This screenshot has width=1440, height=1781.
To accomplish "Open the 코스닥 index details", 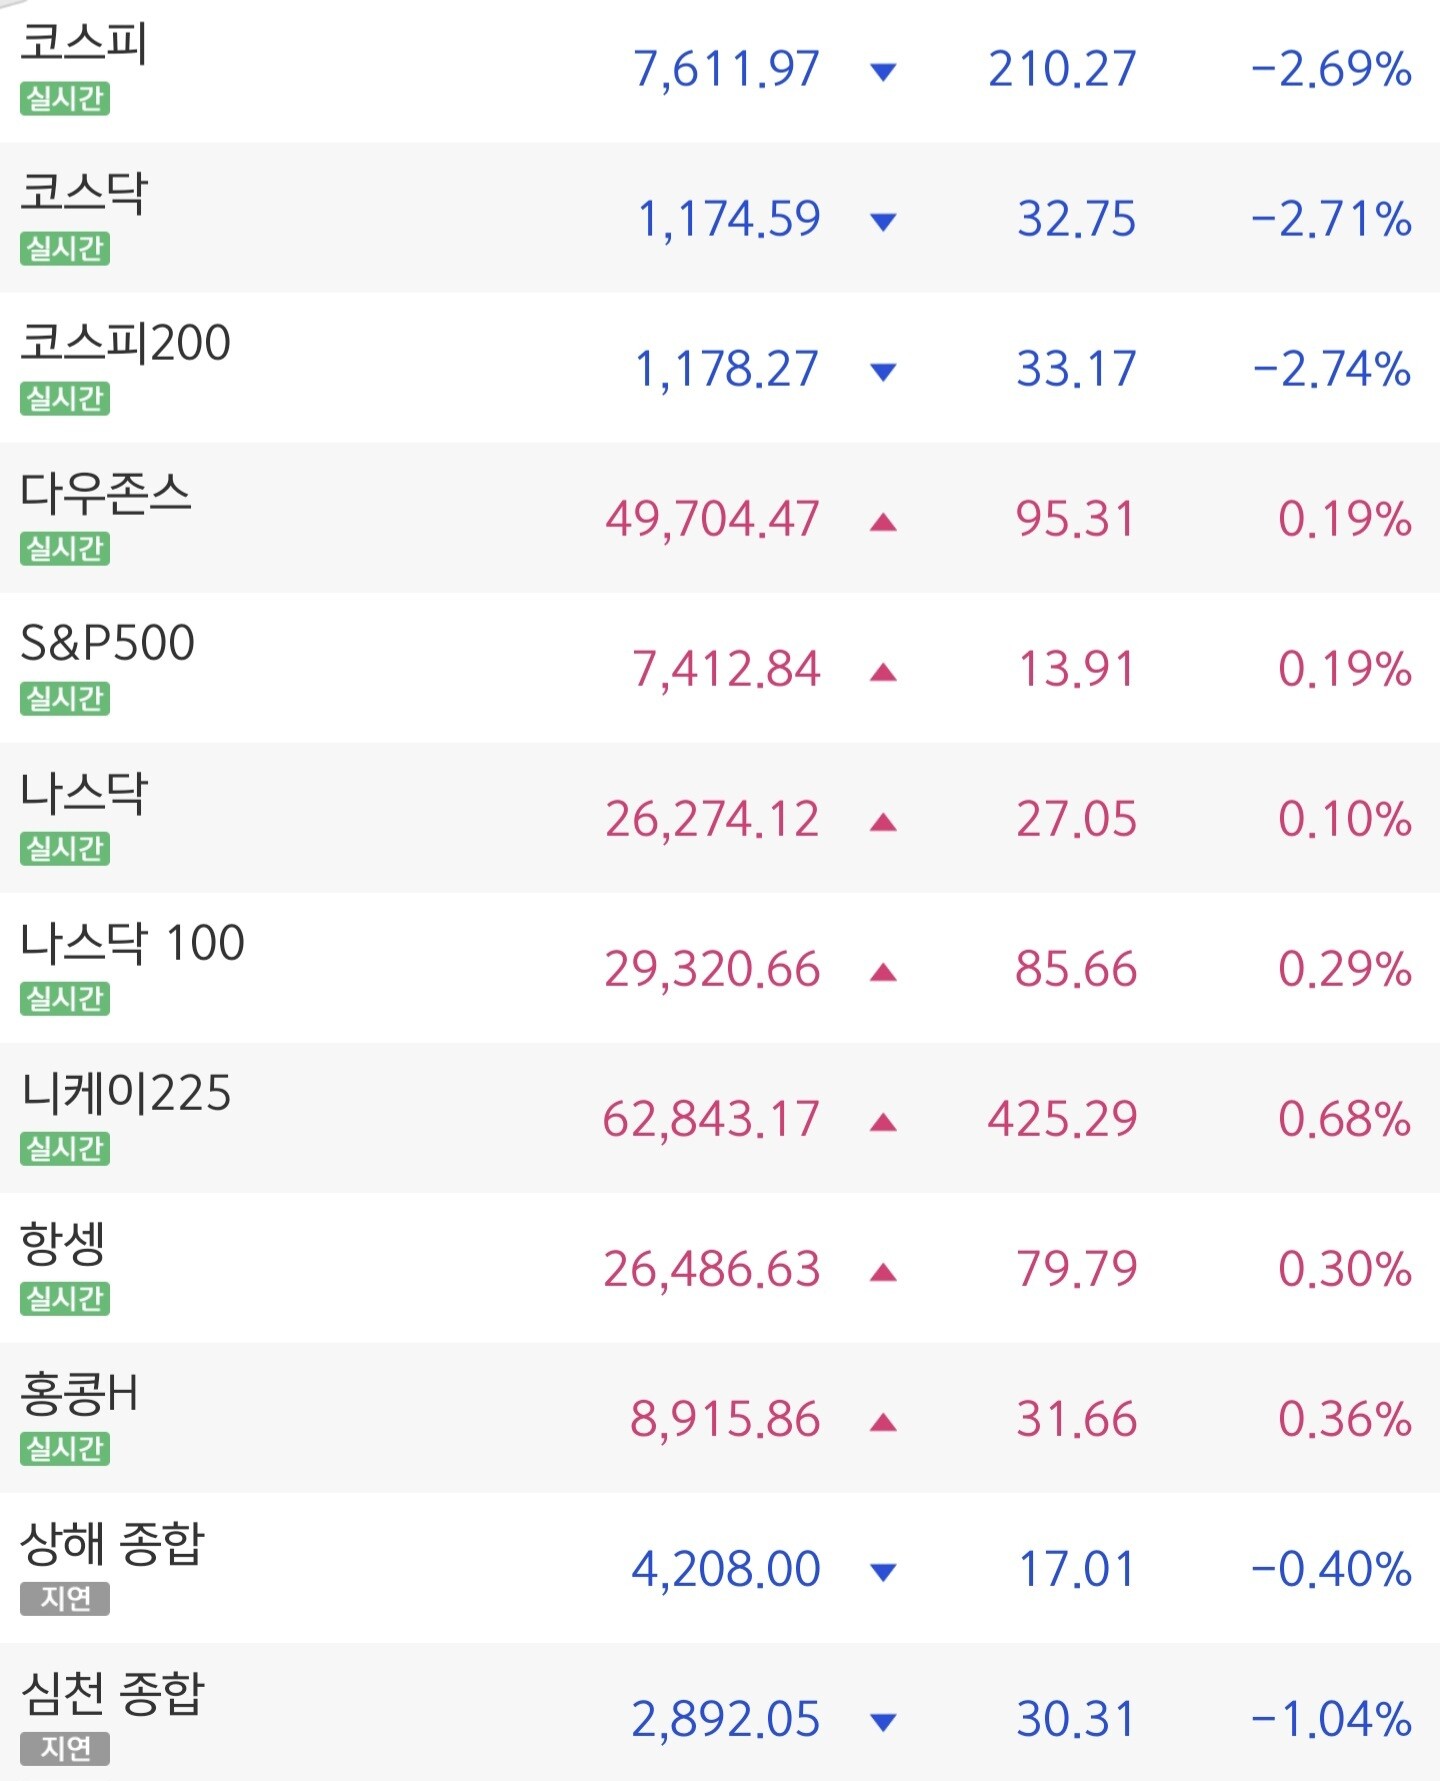I will pos(720,217).
